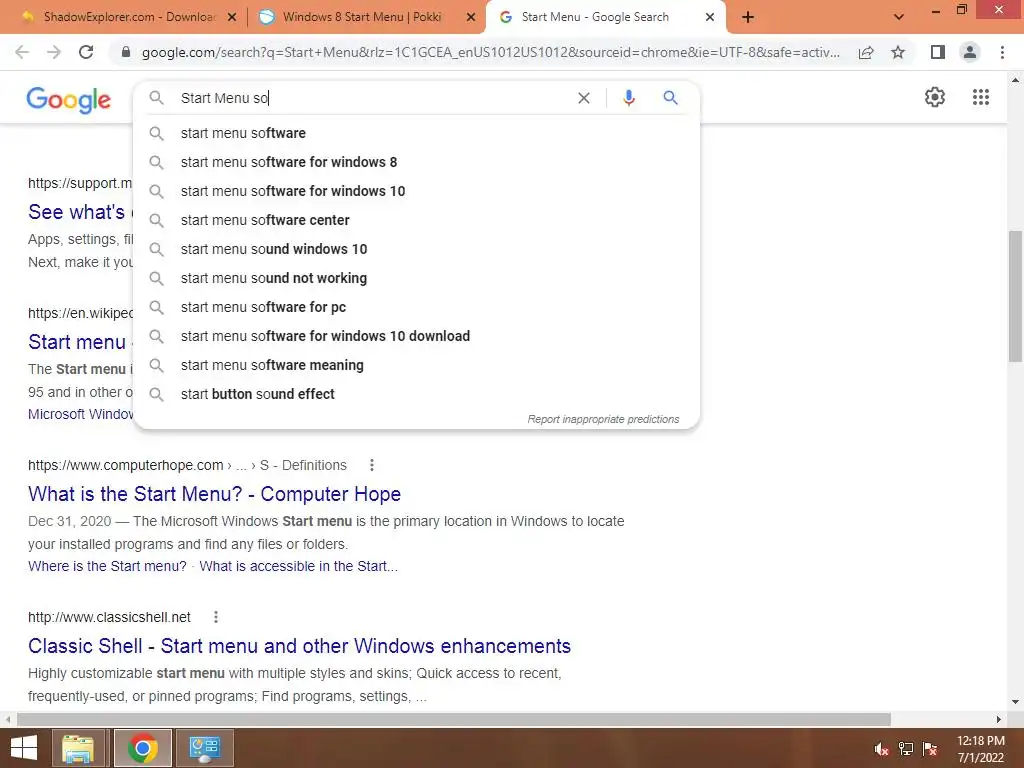Close the ShadowExplorer tab
Image resolution: width=1024 pixels, height=768 pixels.
coord(231,18)
